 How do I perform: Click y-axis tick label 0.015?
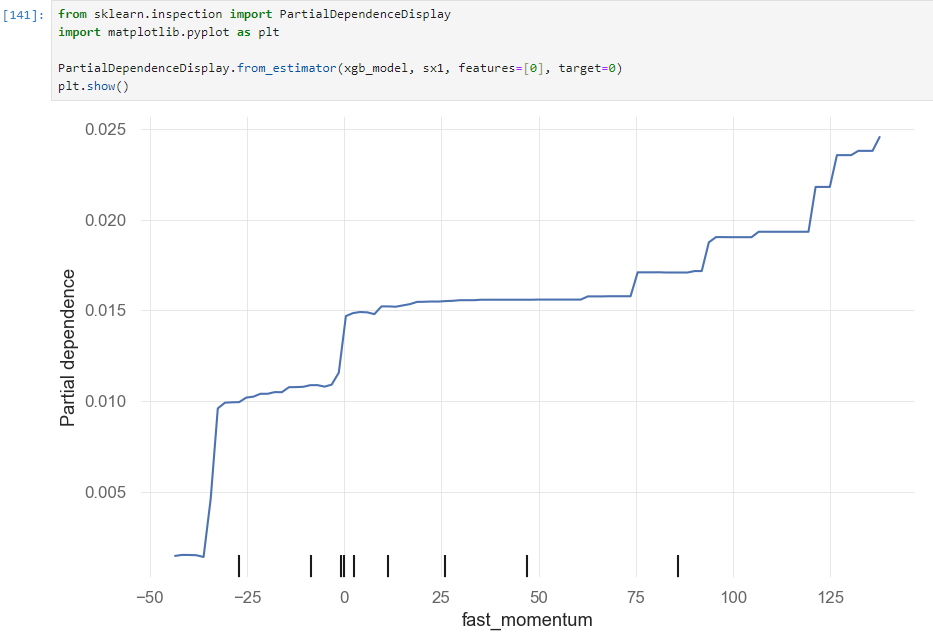(105, 310)
